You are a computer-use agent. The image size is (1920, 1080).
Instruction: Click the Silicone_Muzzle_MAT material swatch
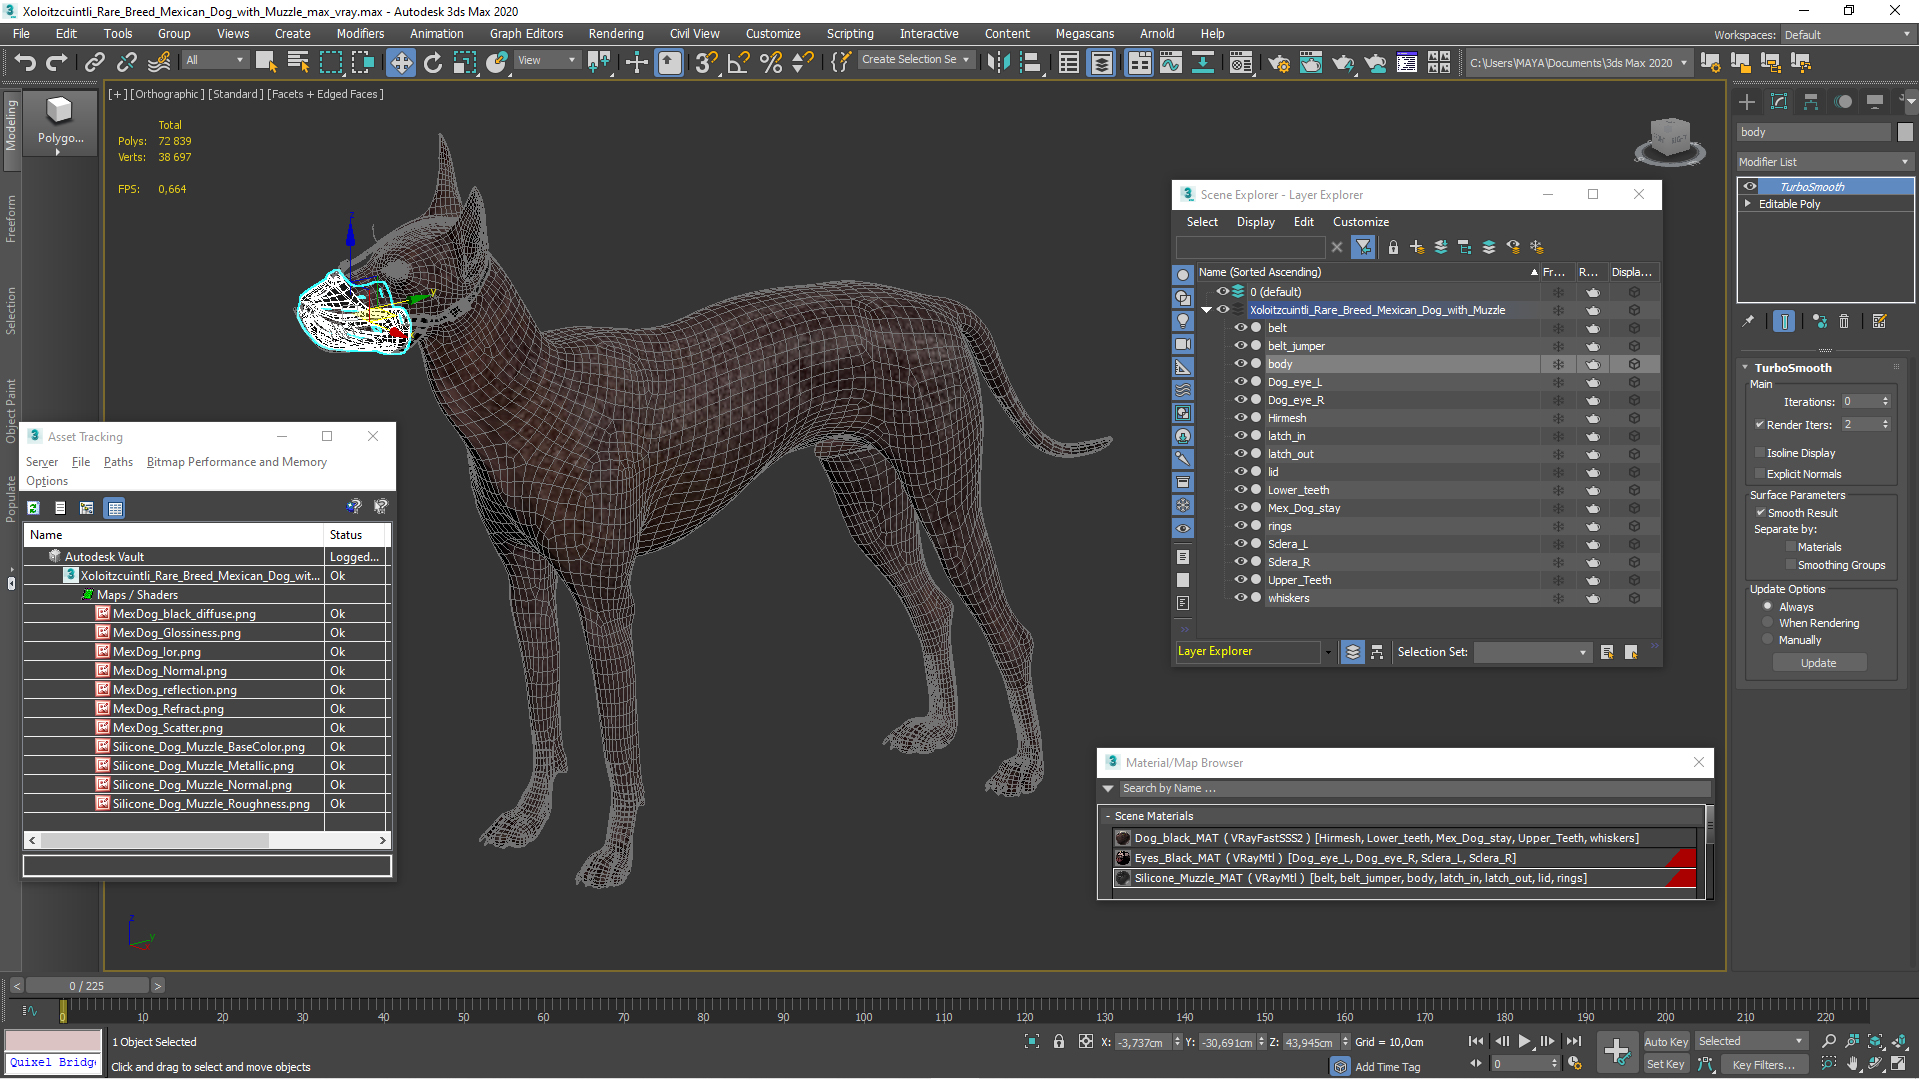pyautogui.click(x=1123, y=878)
